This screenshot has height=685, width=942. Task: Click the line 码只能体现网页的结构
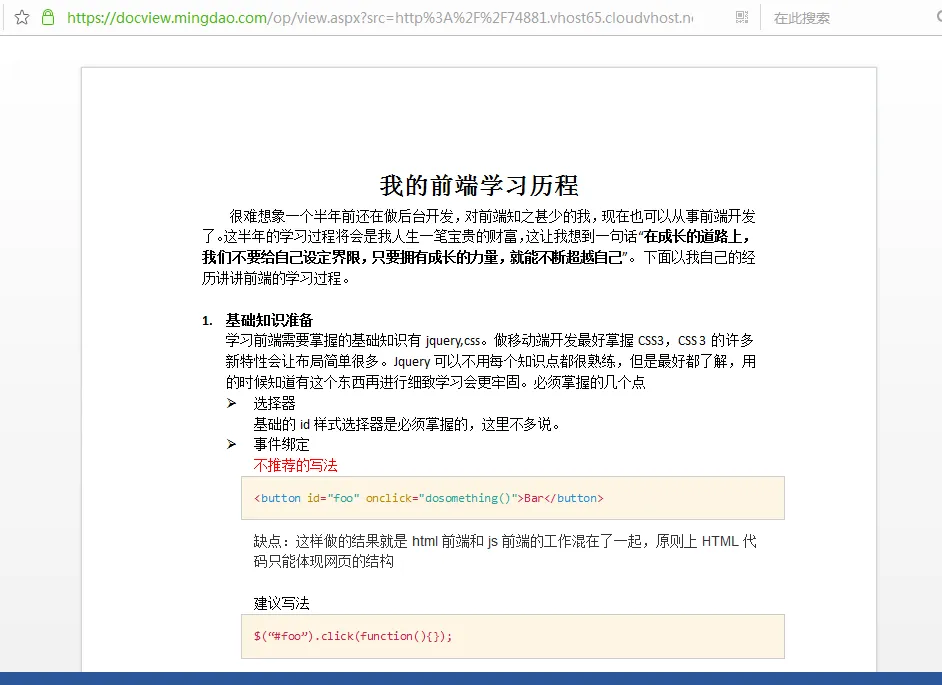tap(324, 562)
